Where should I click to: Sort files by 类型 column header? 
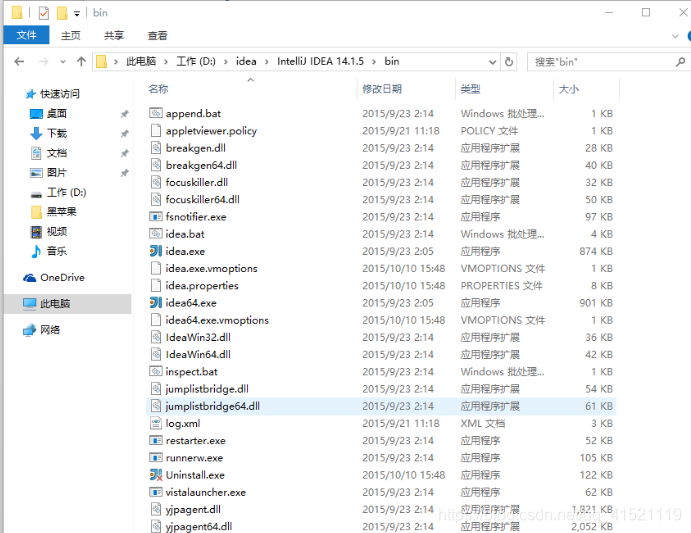pos(470,89)
